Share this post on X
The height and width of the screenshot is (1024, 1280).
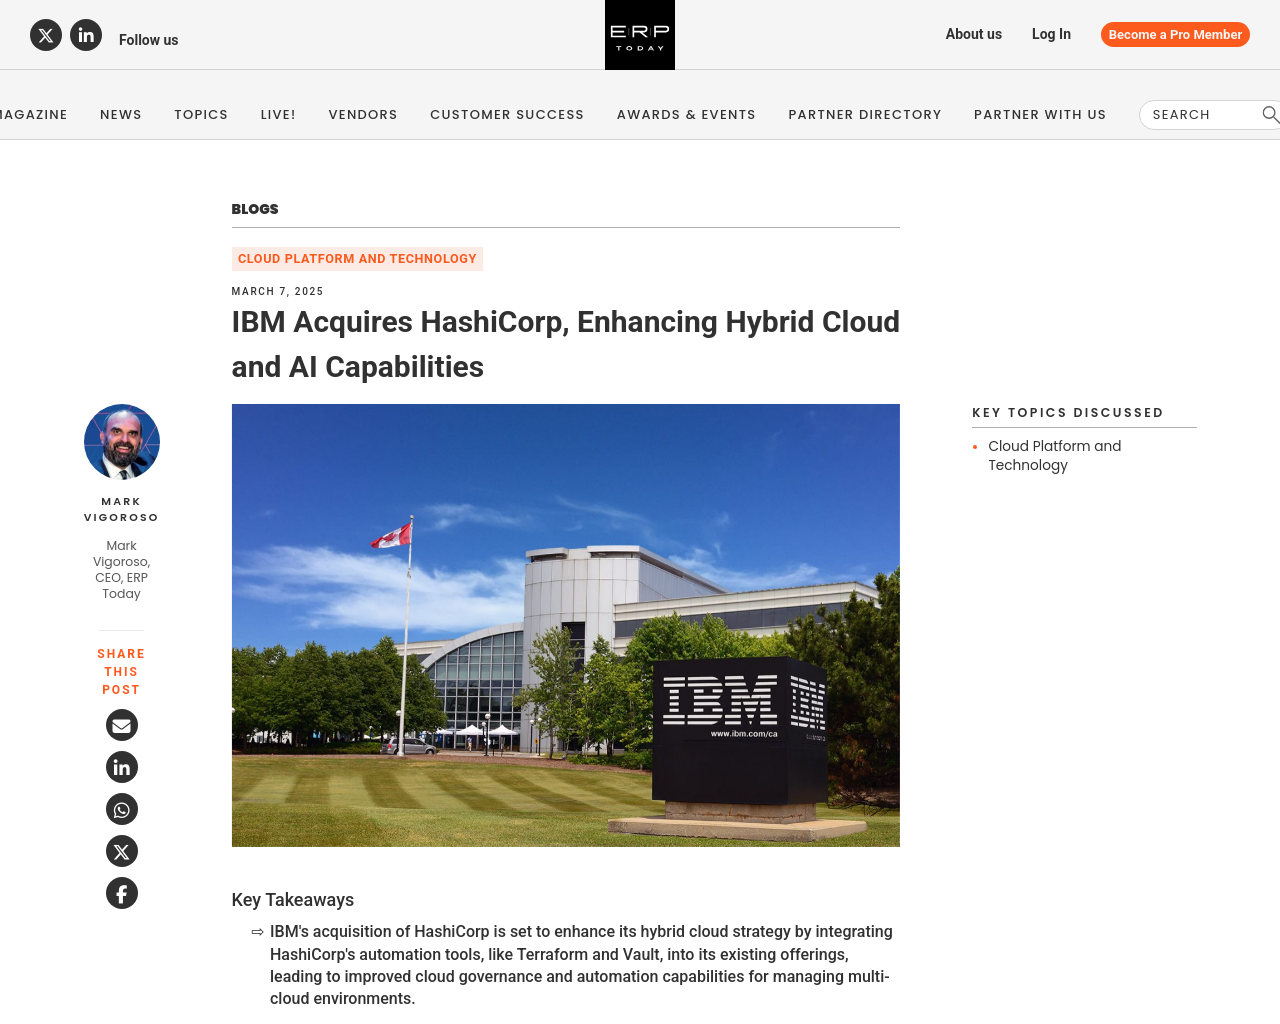tap(122, 851)
